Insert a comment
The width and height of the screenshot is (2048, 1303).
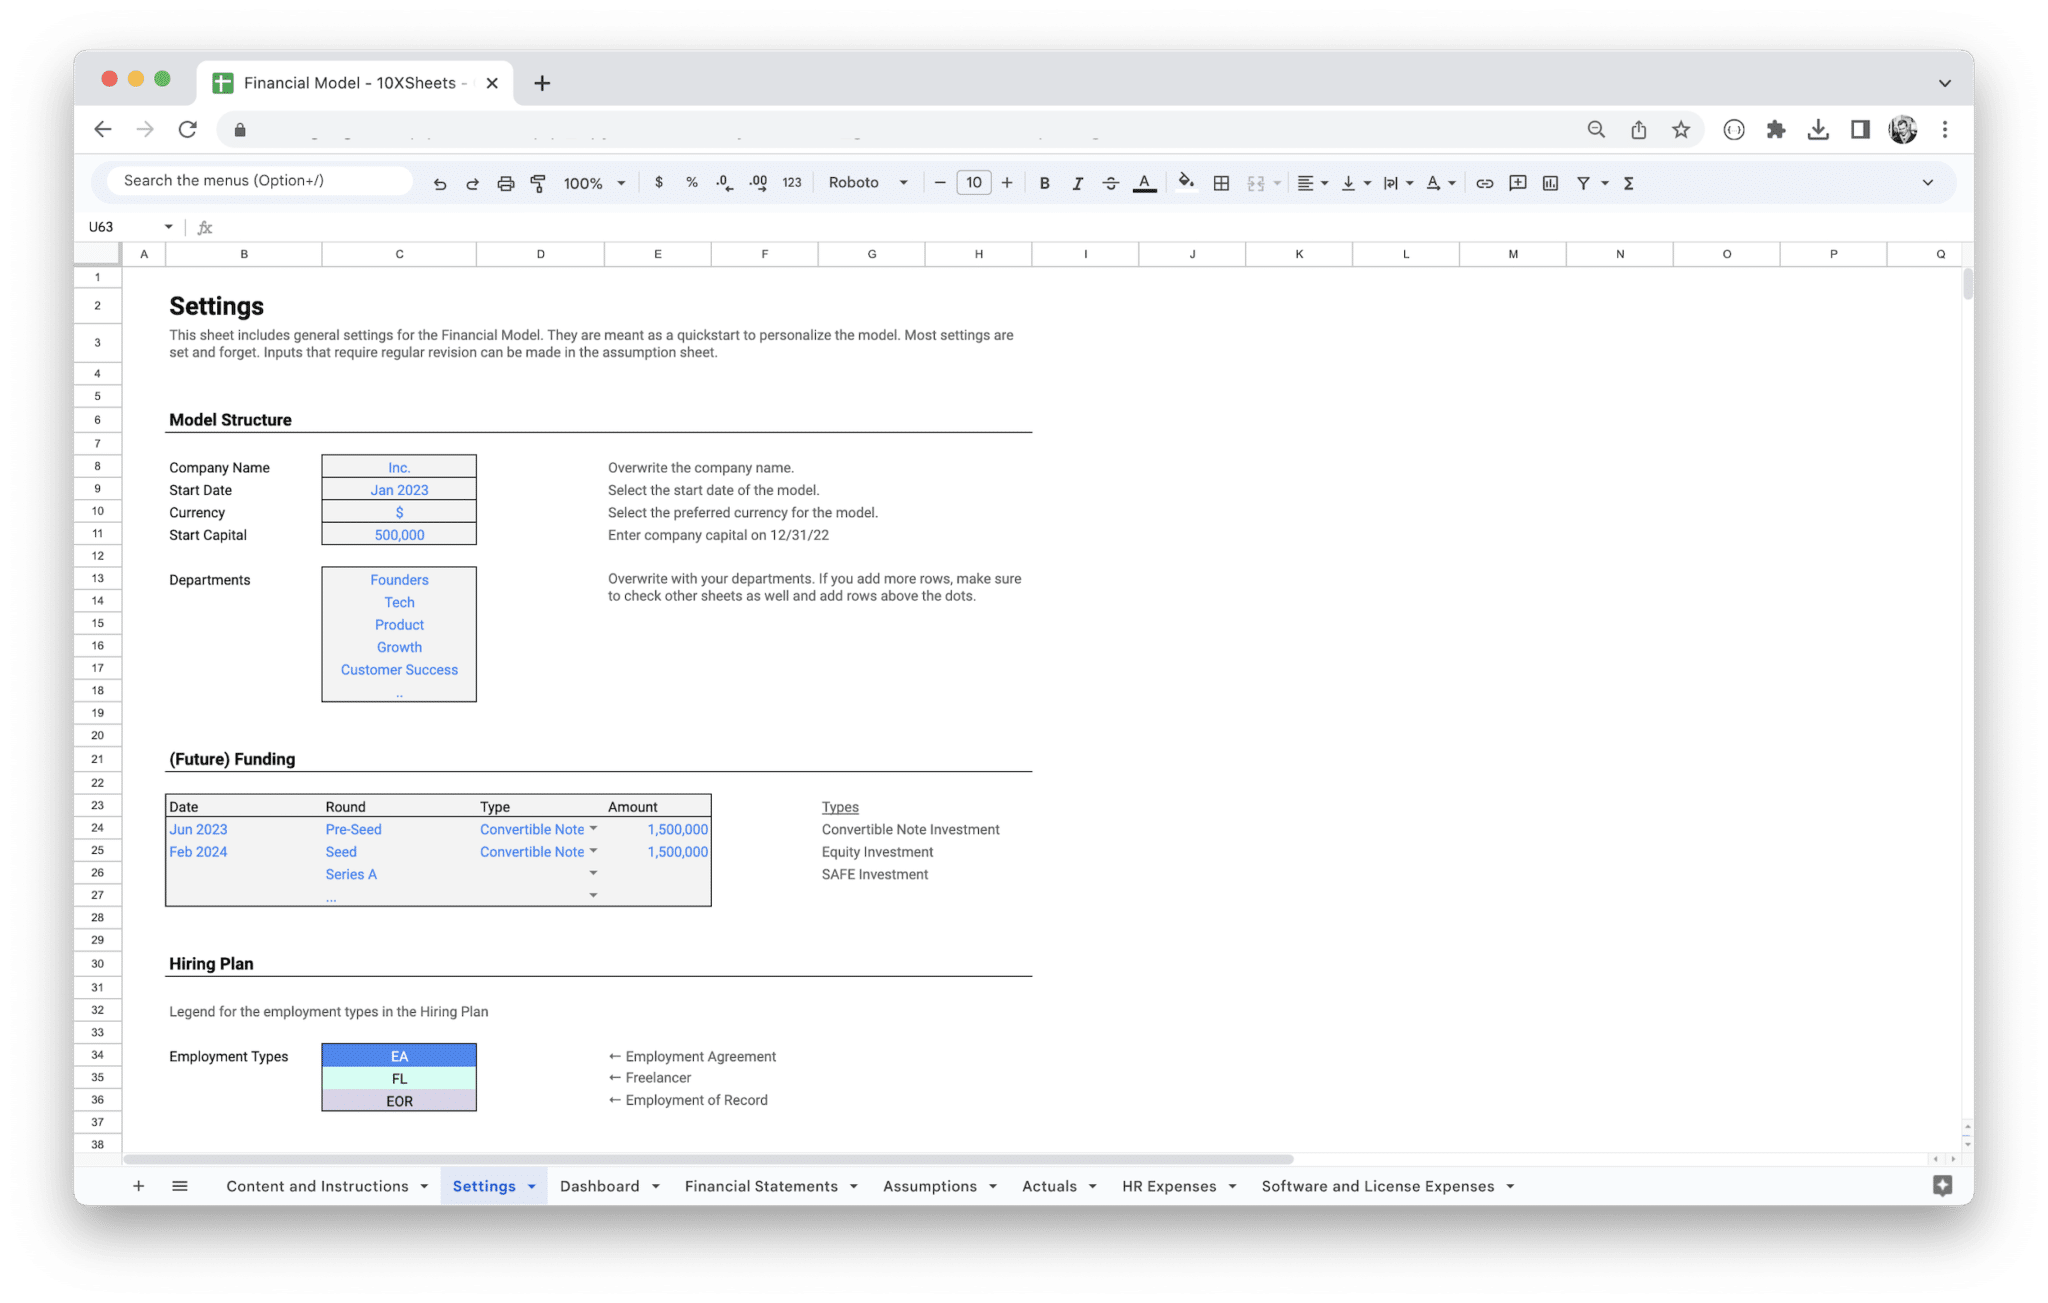pyautogui.click(x=1517, y=182)
